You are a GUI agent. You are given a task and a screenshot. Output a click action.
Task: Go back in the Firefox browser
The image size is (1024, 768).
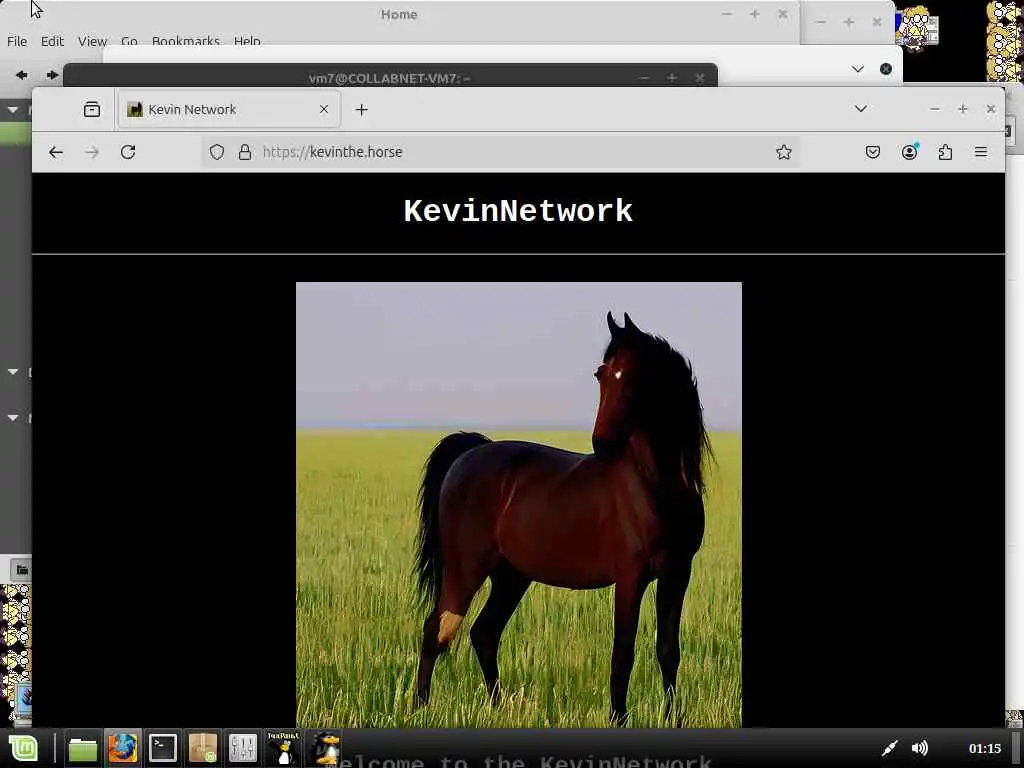[56, 152]
